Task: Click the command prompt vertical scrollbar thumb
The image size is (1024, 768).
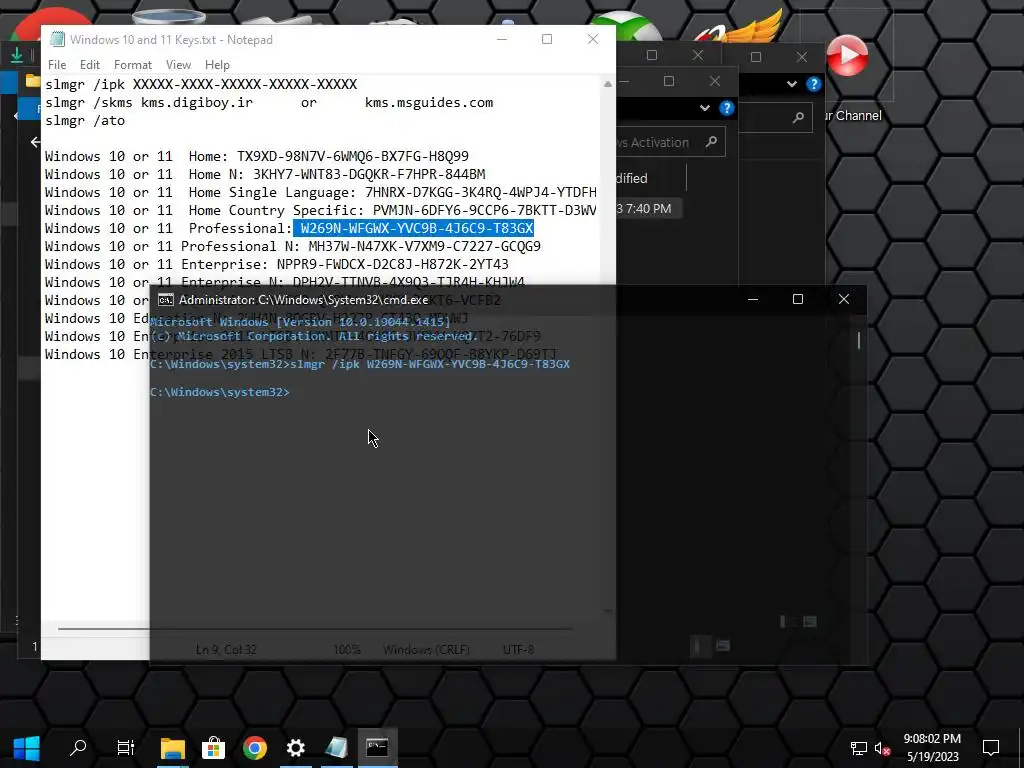Action: click(859, 340)
